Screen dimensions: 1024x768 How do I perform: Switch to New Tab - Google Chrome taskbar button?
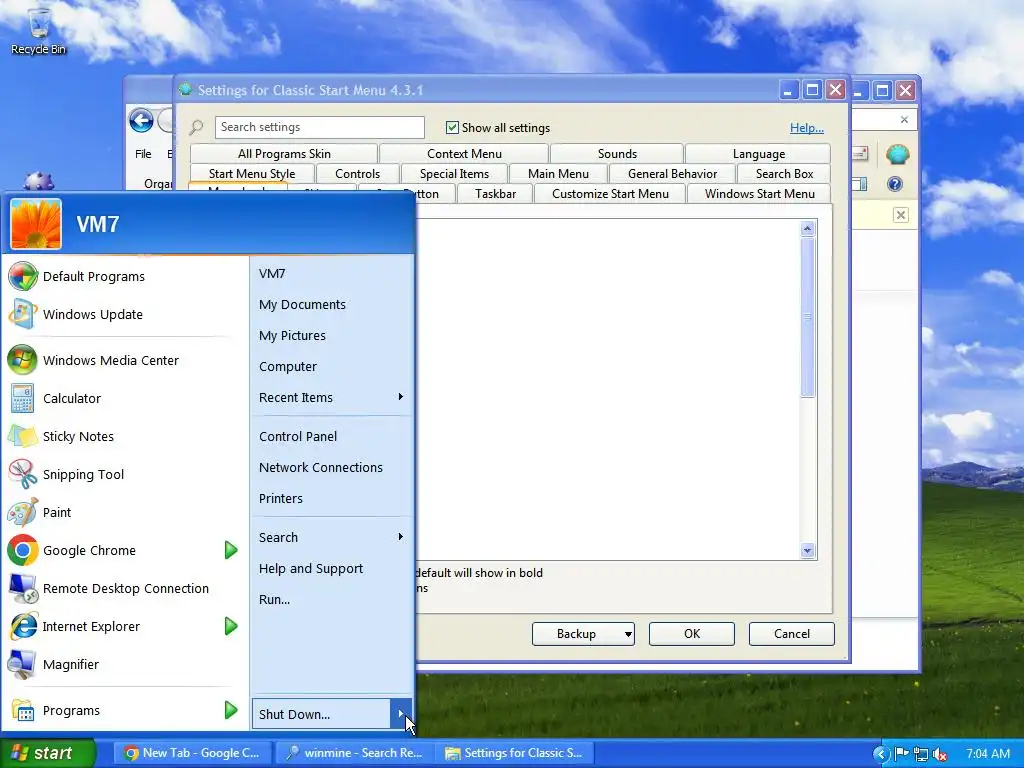(193, 753)
